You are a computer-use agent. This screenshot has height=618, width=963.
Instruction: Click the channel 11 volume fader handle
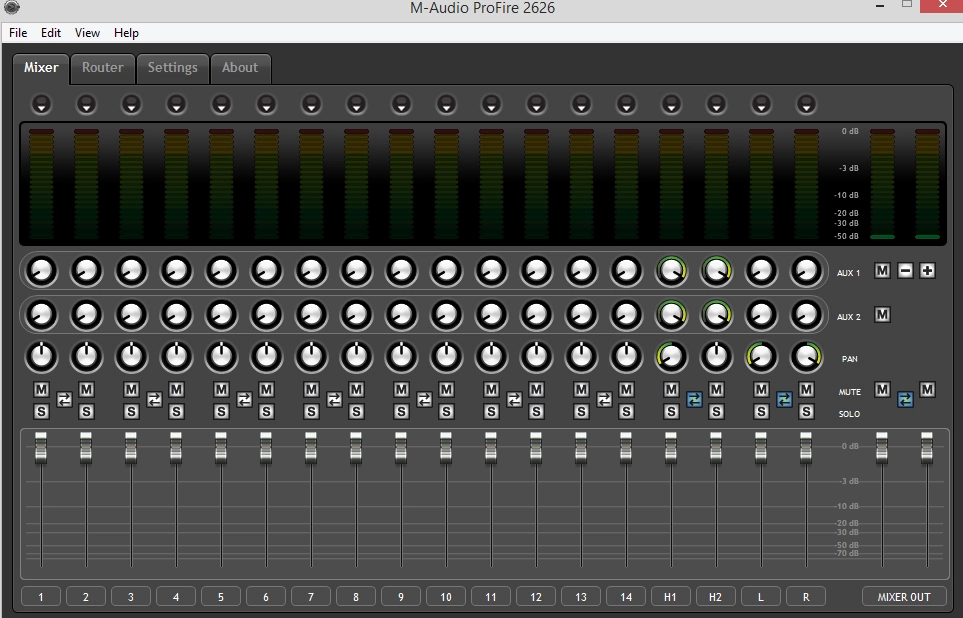491,447
